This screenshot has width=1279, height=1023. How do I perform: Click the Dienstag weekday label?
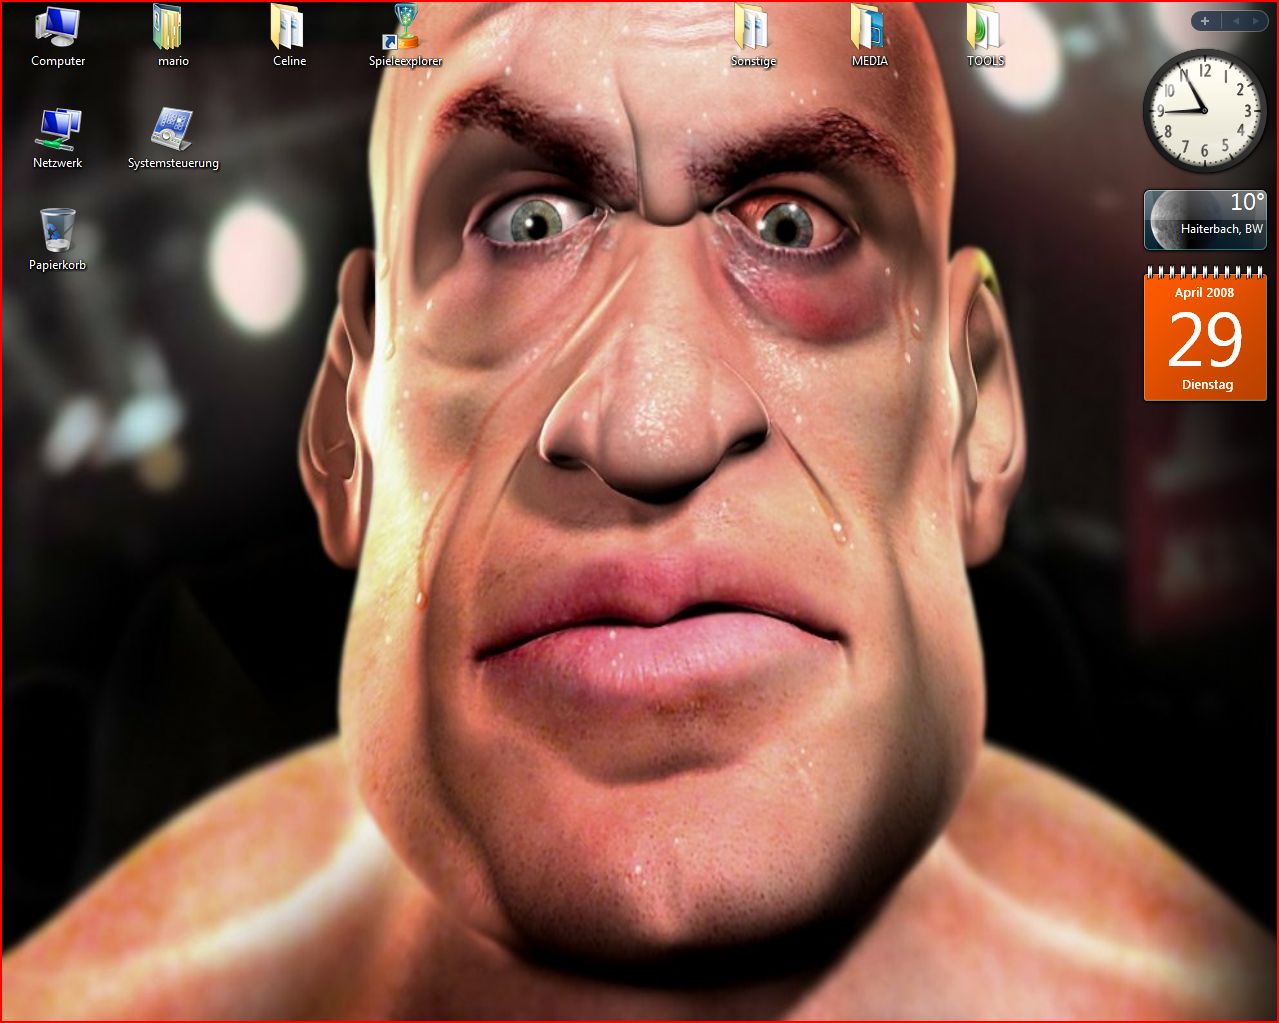tap(1206, 385)
